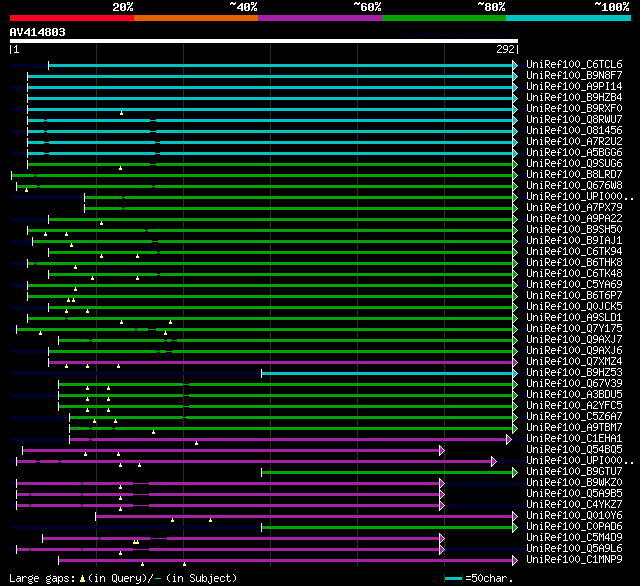The image size is (640, 586).
Task: Click the UniRef100_A7R2U2 label
Action: point(574,142)
